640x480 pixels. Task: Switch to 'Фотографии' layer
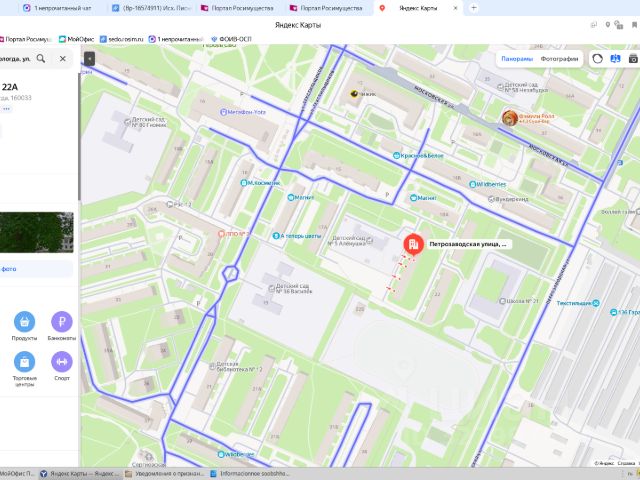559,59
